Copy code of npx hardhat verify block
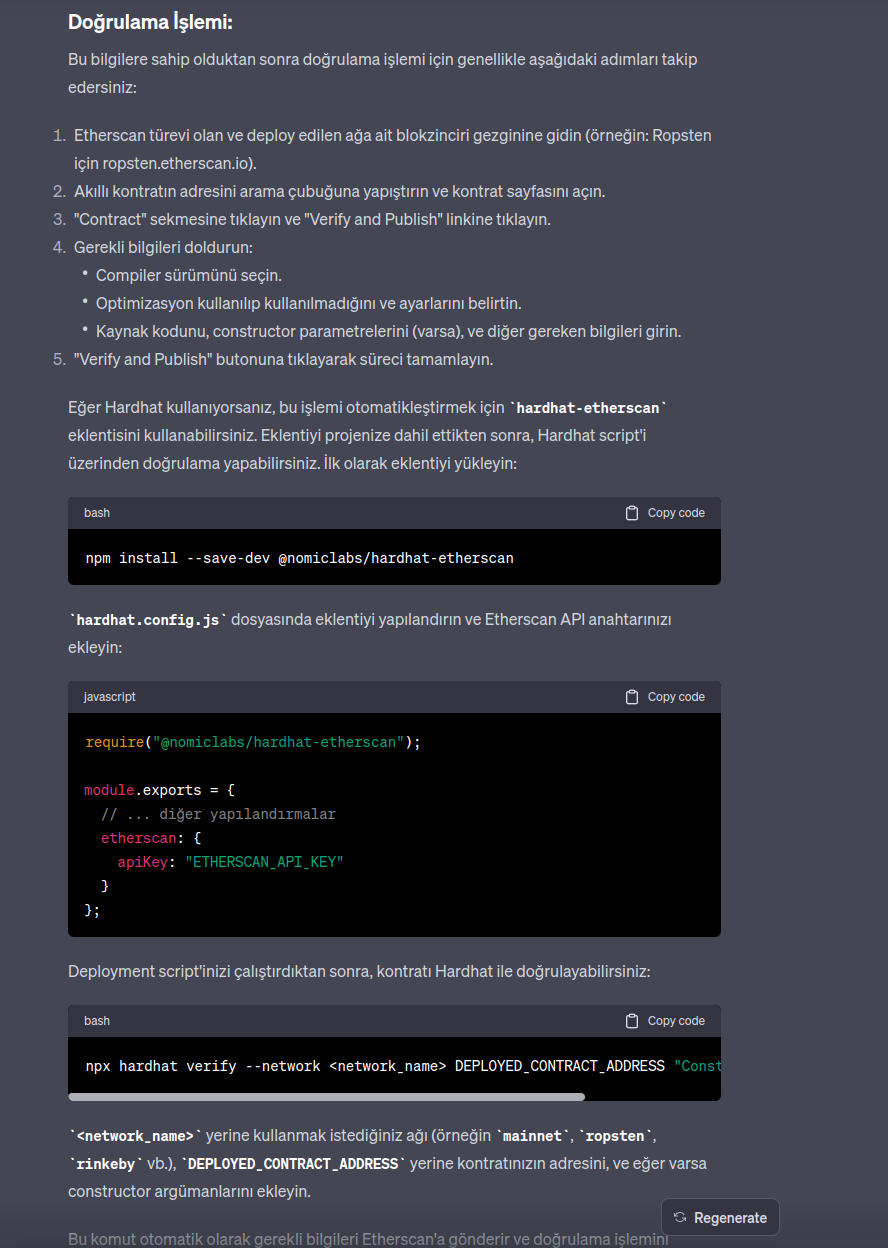The image size is (888, 1248). pos(665,1021)
